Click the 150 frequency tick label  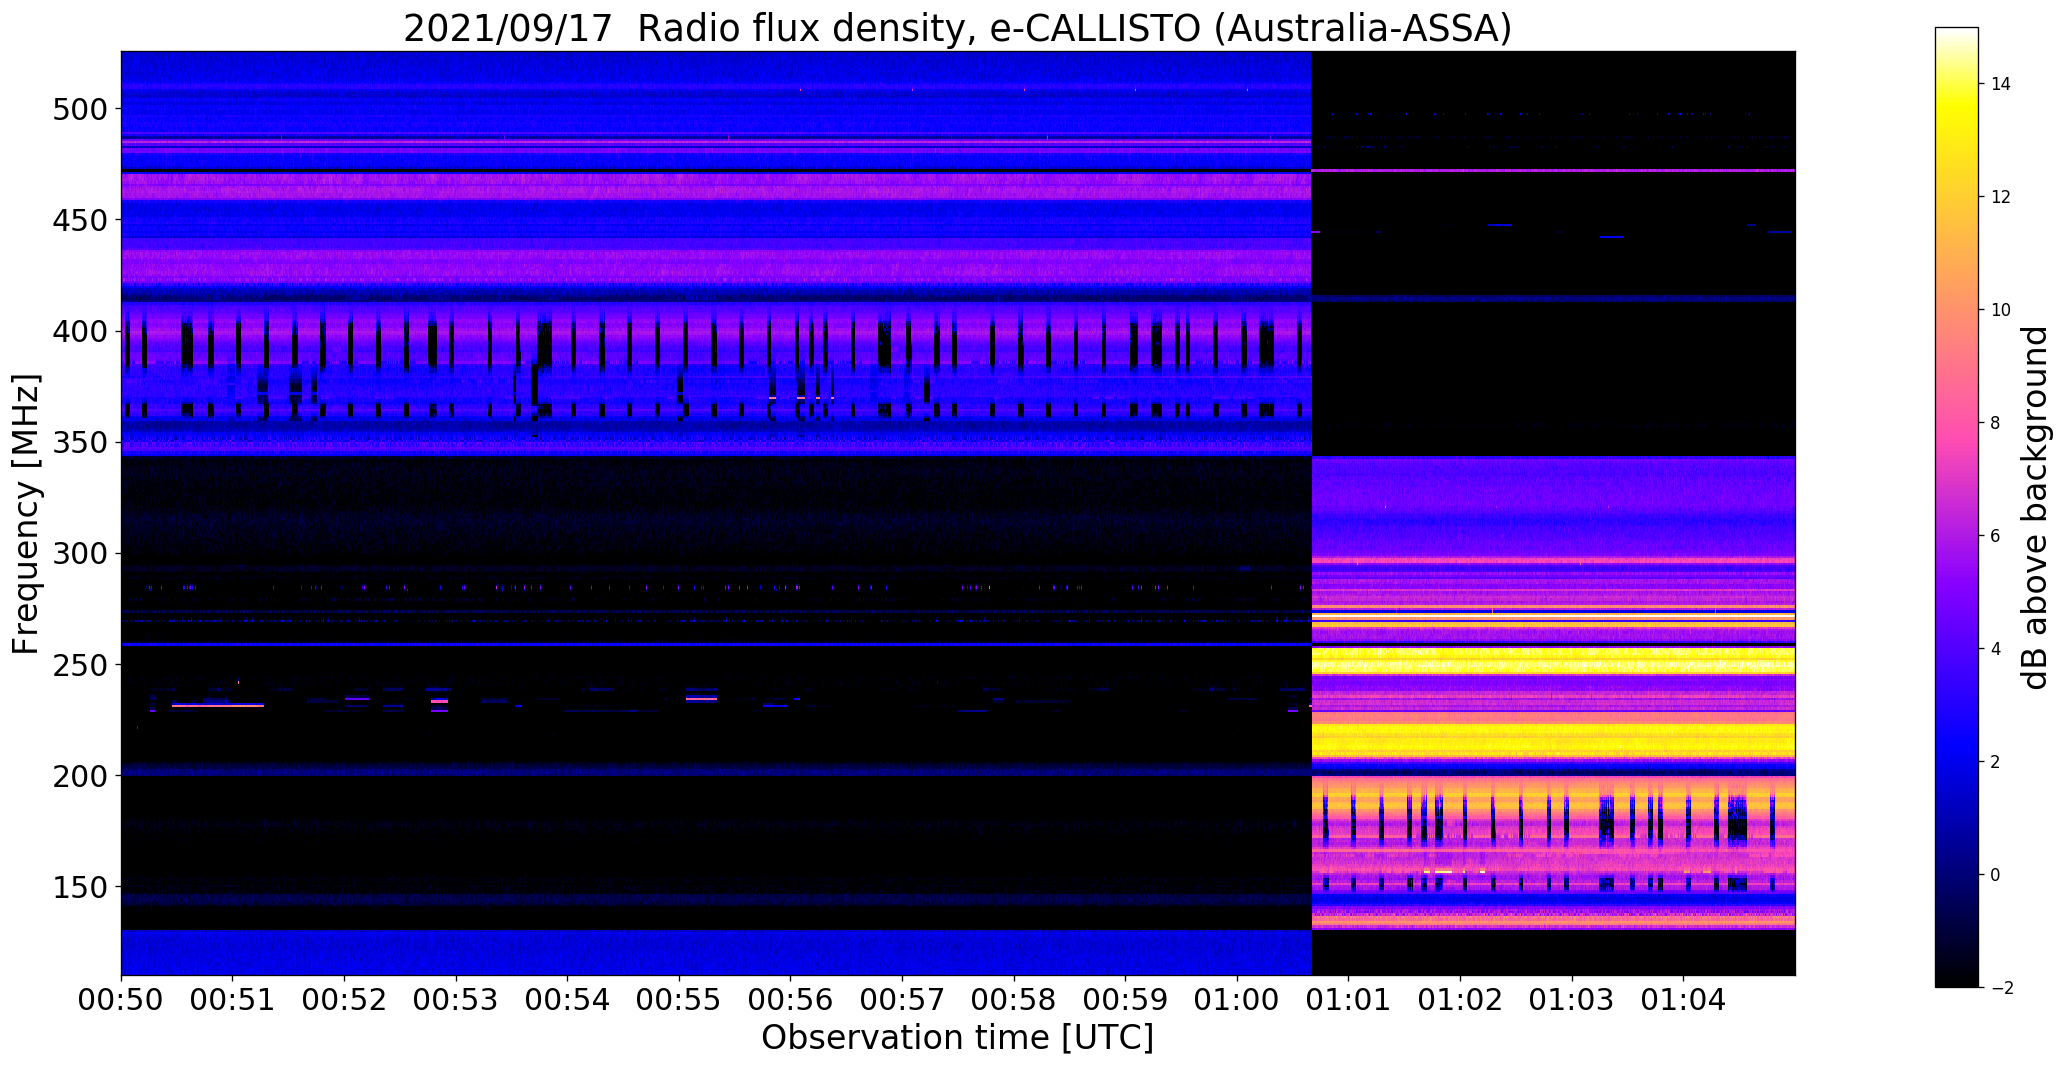(79, 886)
